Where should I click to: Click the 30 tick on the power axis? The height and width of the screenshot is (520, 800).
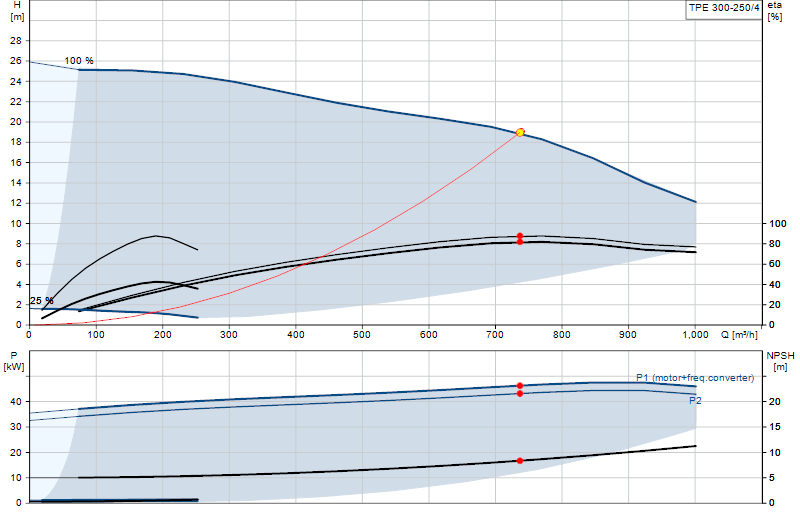(x=16, y=427)
